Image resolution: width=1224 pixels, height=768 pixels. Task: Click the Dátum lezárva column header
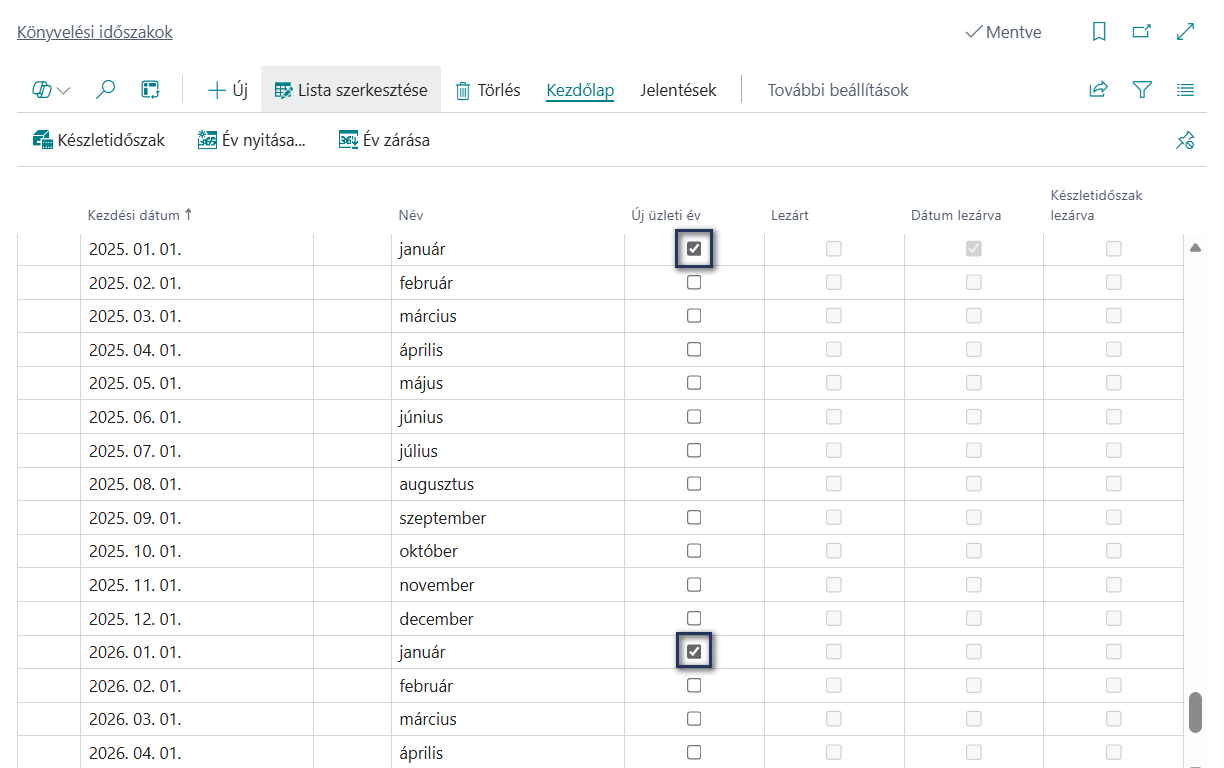click(x=956, y=215)
